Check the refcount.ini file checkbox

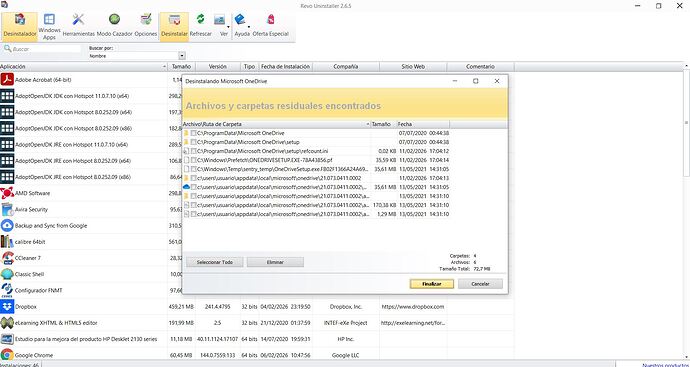tap(194, 151)
